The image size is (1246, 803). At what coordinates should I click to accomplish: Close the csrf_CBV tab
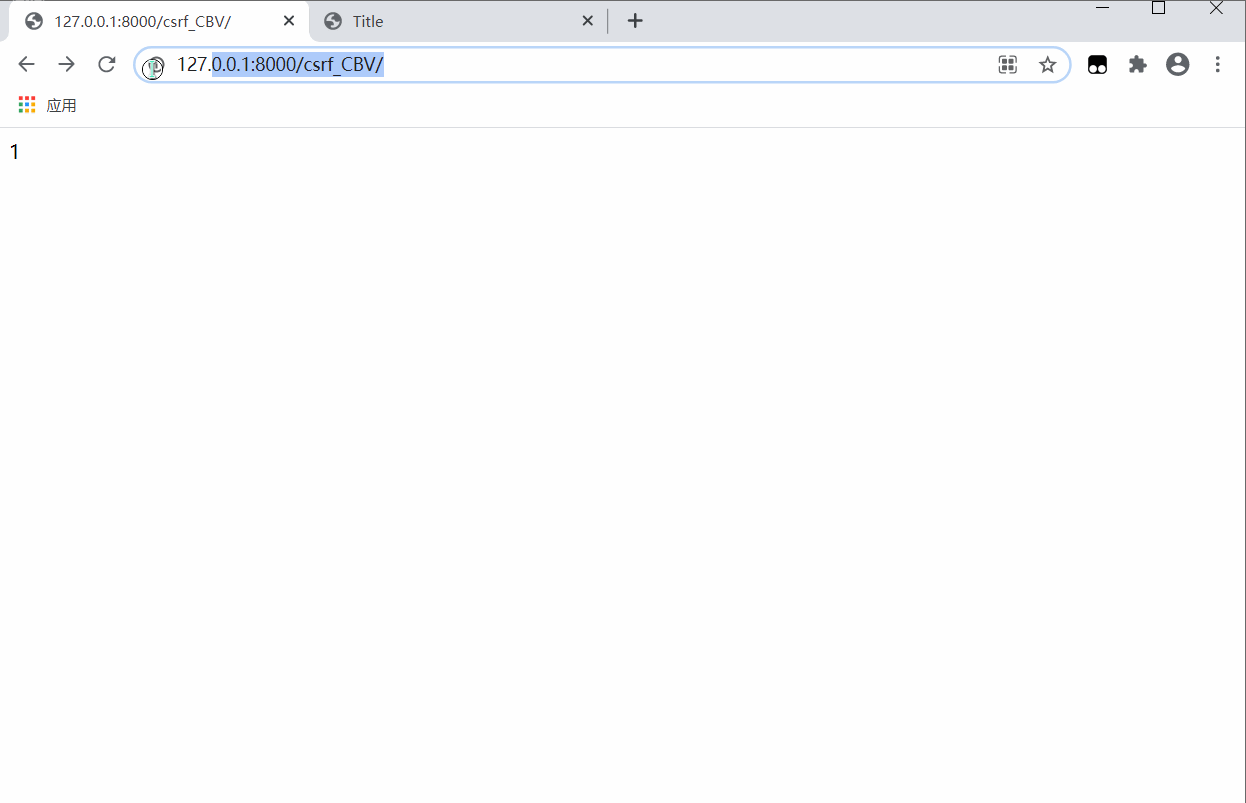289,21
